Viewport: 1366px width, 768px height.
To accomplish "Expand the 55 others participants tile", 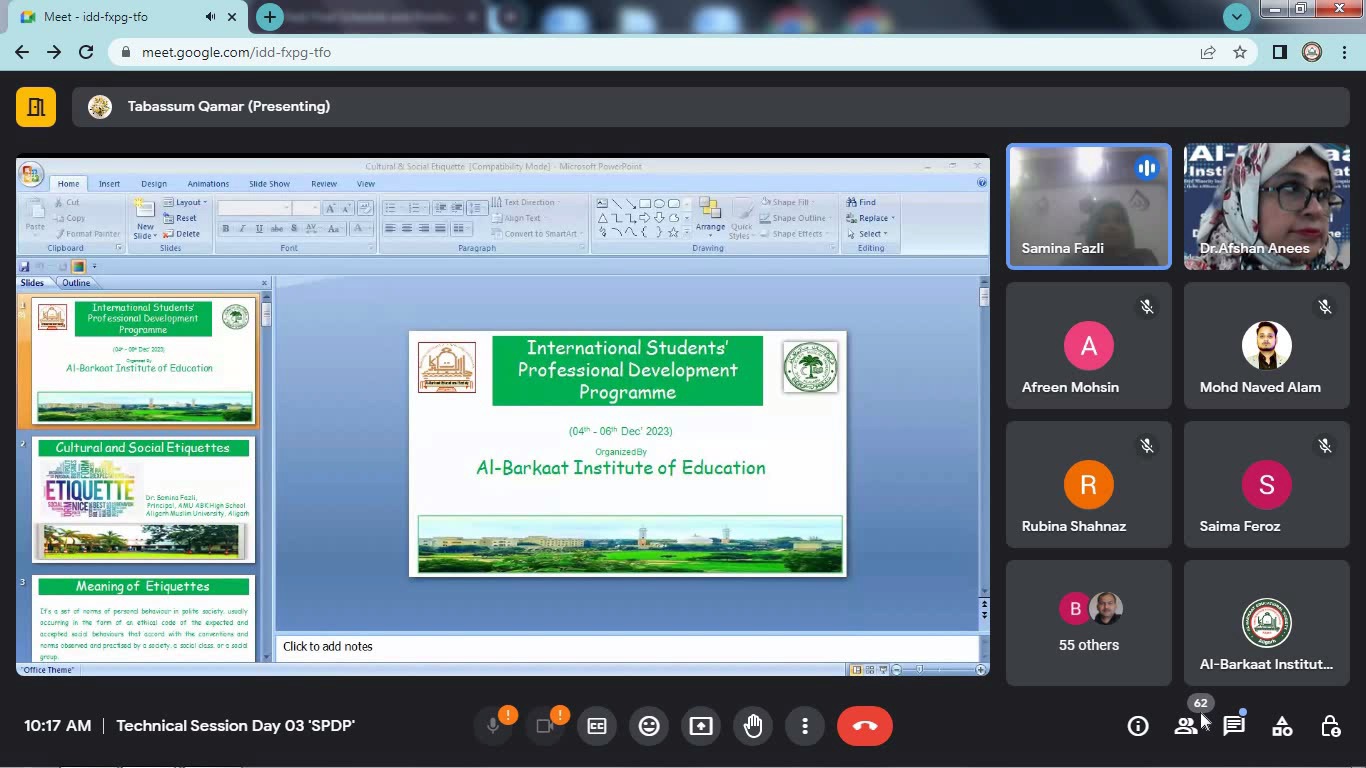I will [1088, 623].
